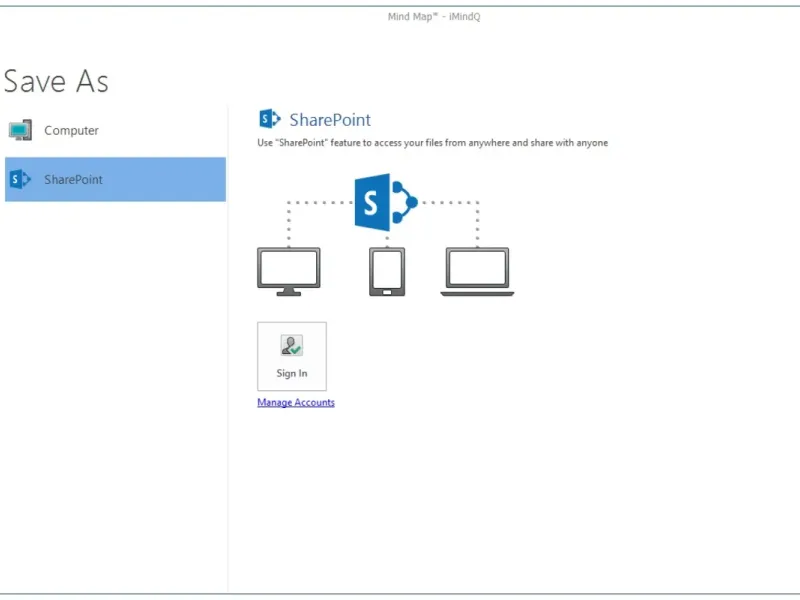Click the Sign In button
This screenshot has height=600, width=800.
tap(292, 356)
